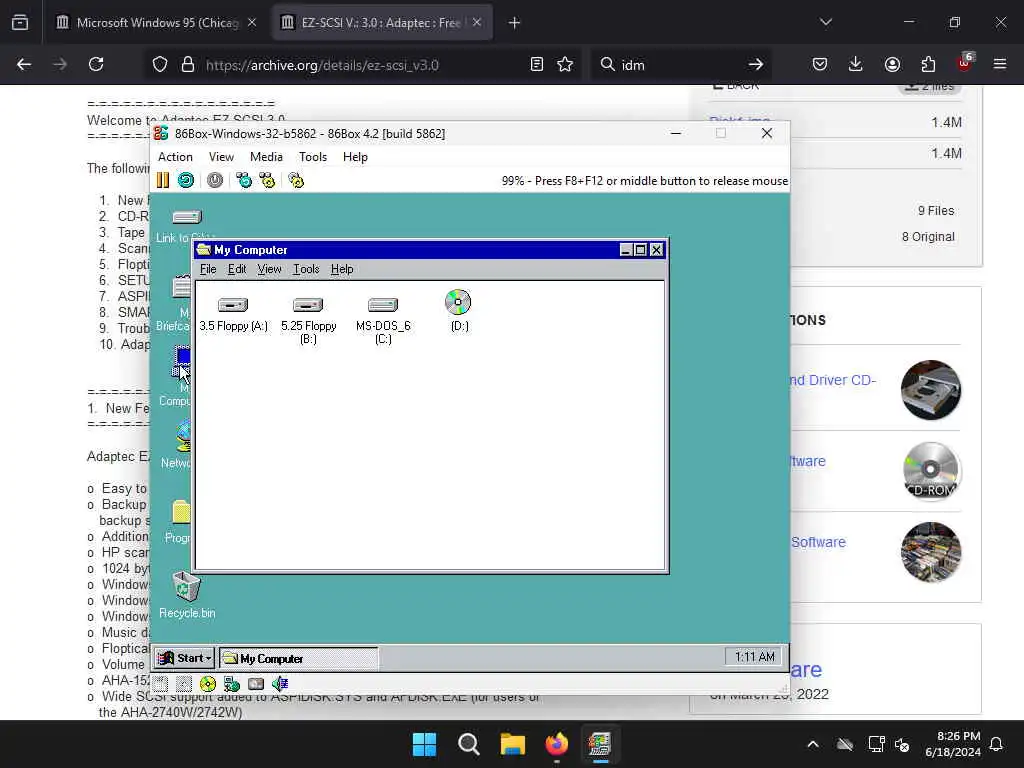Open the 86Box settings icon
This screenshot has width=1024, height=768.
tap(296, 180)
